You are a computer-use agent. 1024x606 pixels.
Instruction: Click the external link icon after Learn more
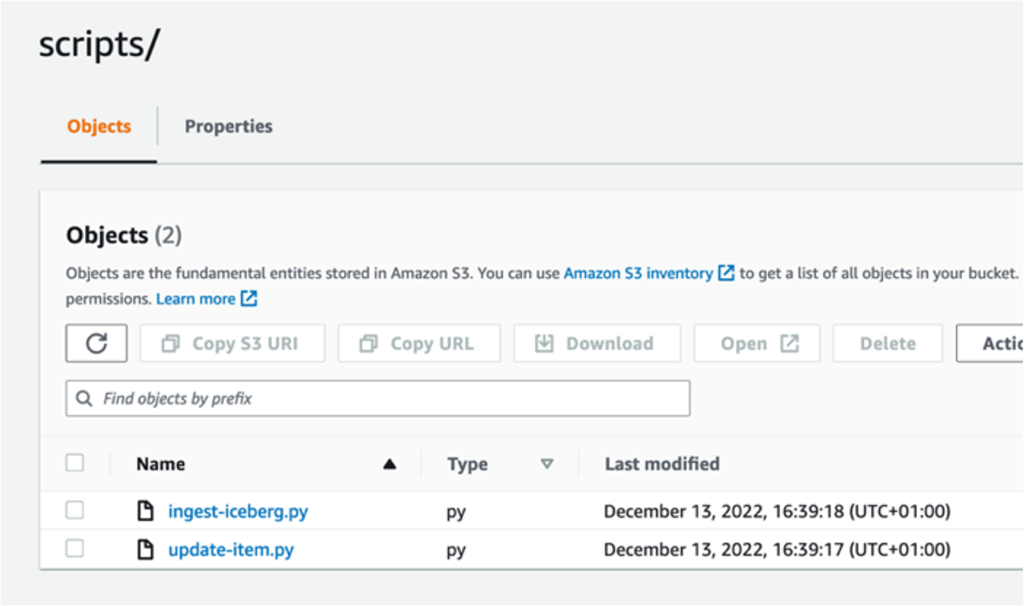[x=249, y=299]
